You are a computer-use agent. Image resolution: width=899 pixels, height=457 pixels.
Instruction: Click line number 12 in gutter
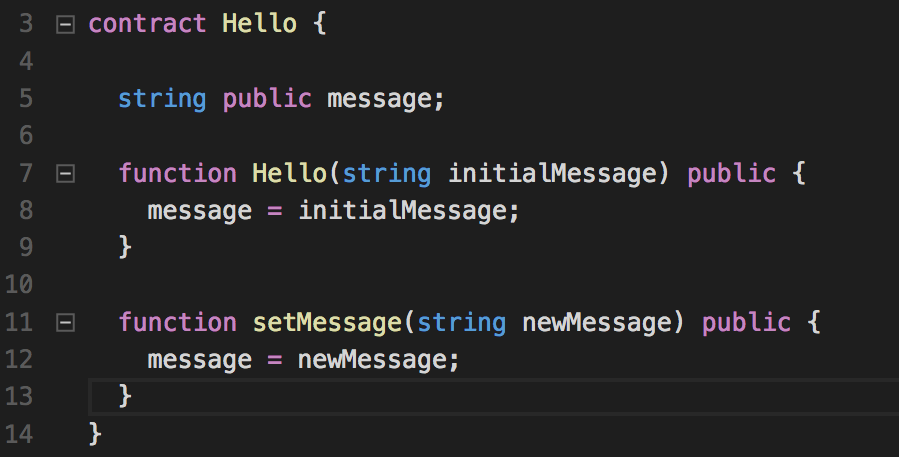click(x=19, y=360)
